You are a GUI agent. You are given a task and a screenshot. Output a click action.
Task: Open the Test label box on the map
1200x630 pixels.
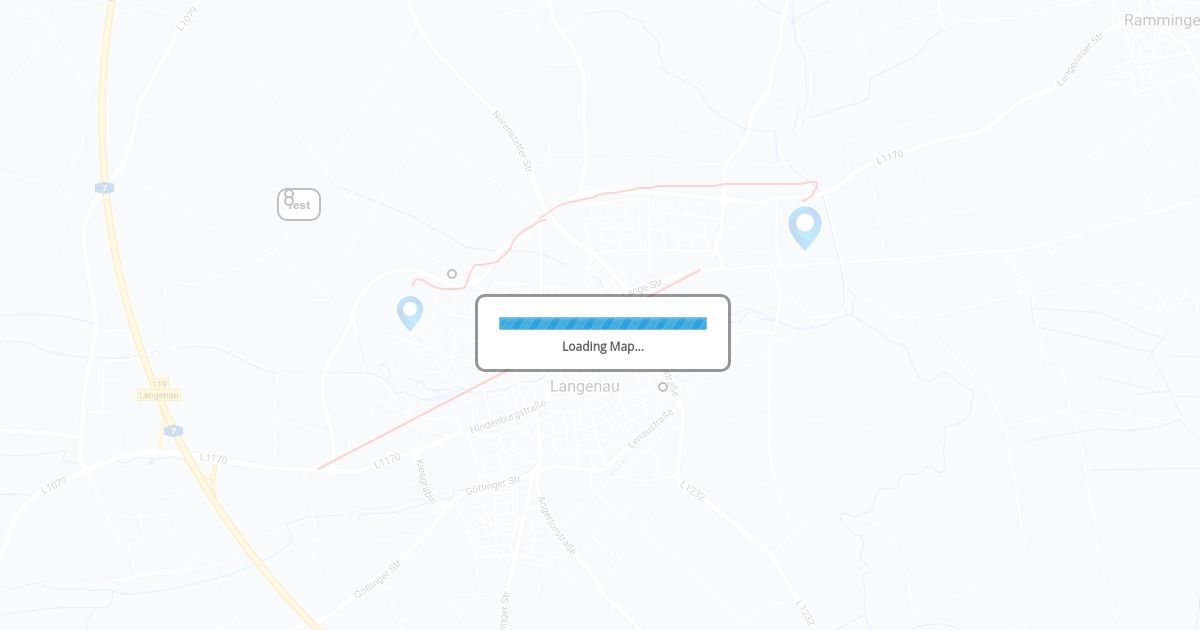pos(299,204)
